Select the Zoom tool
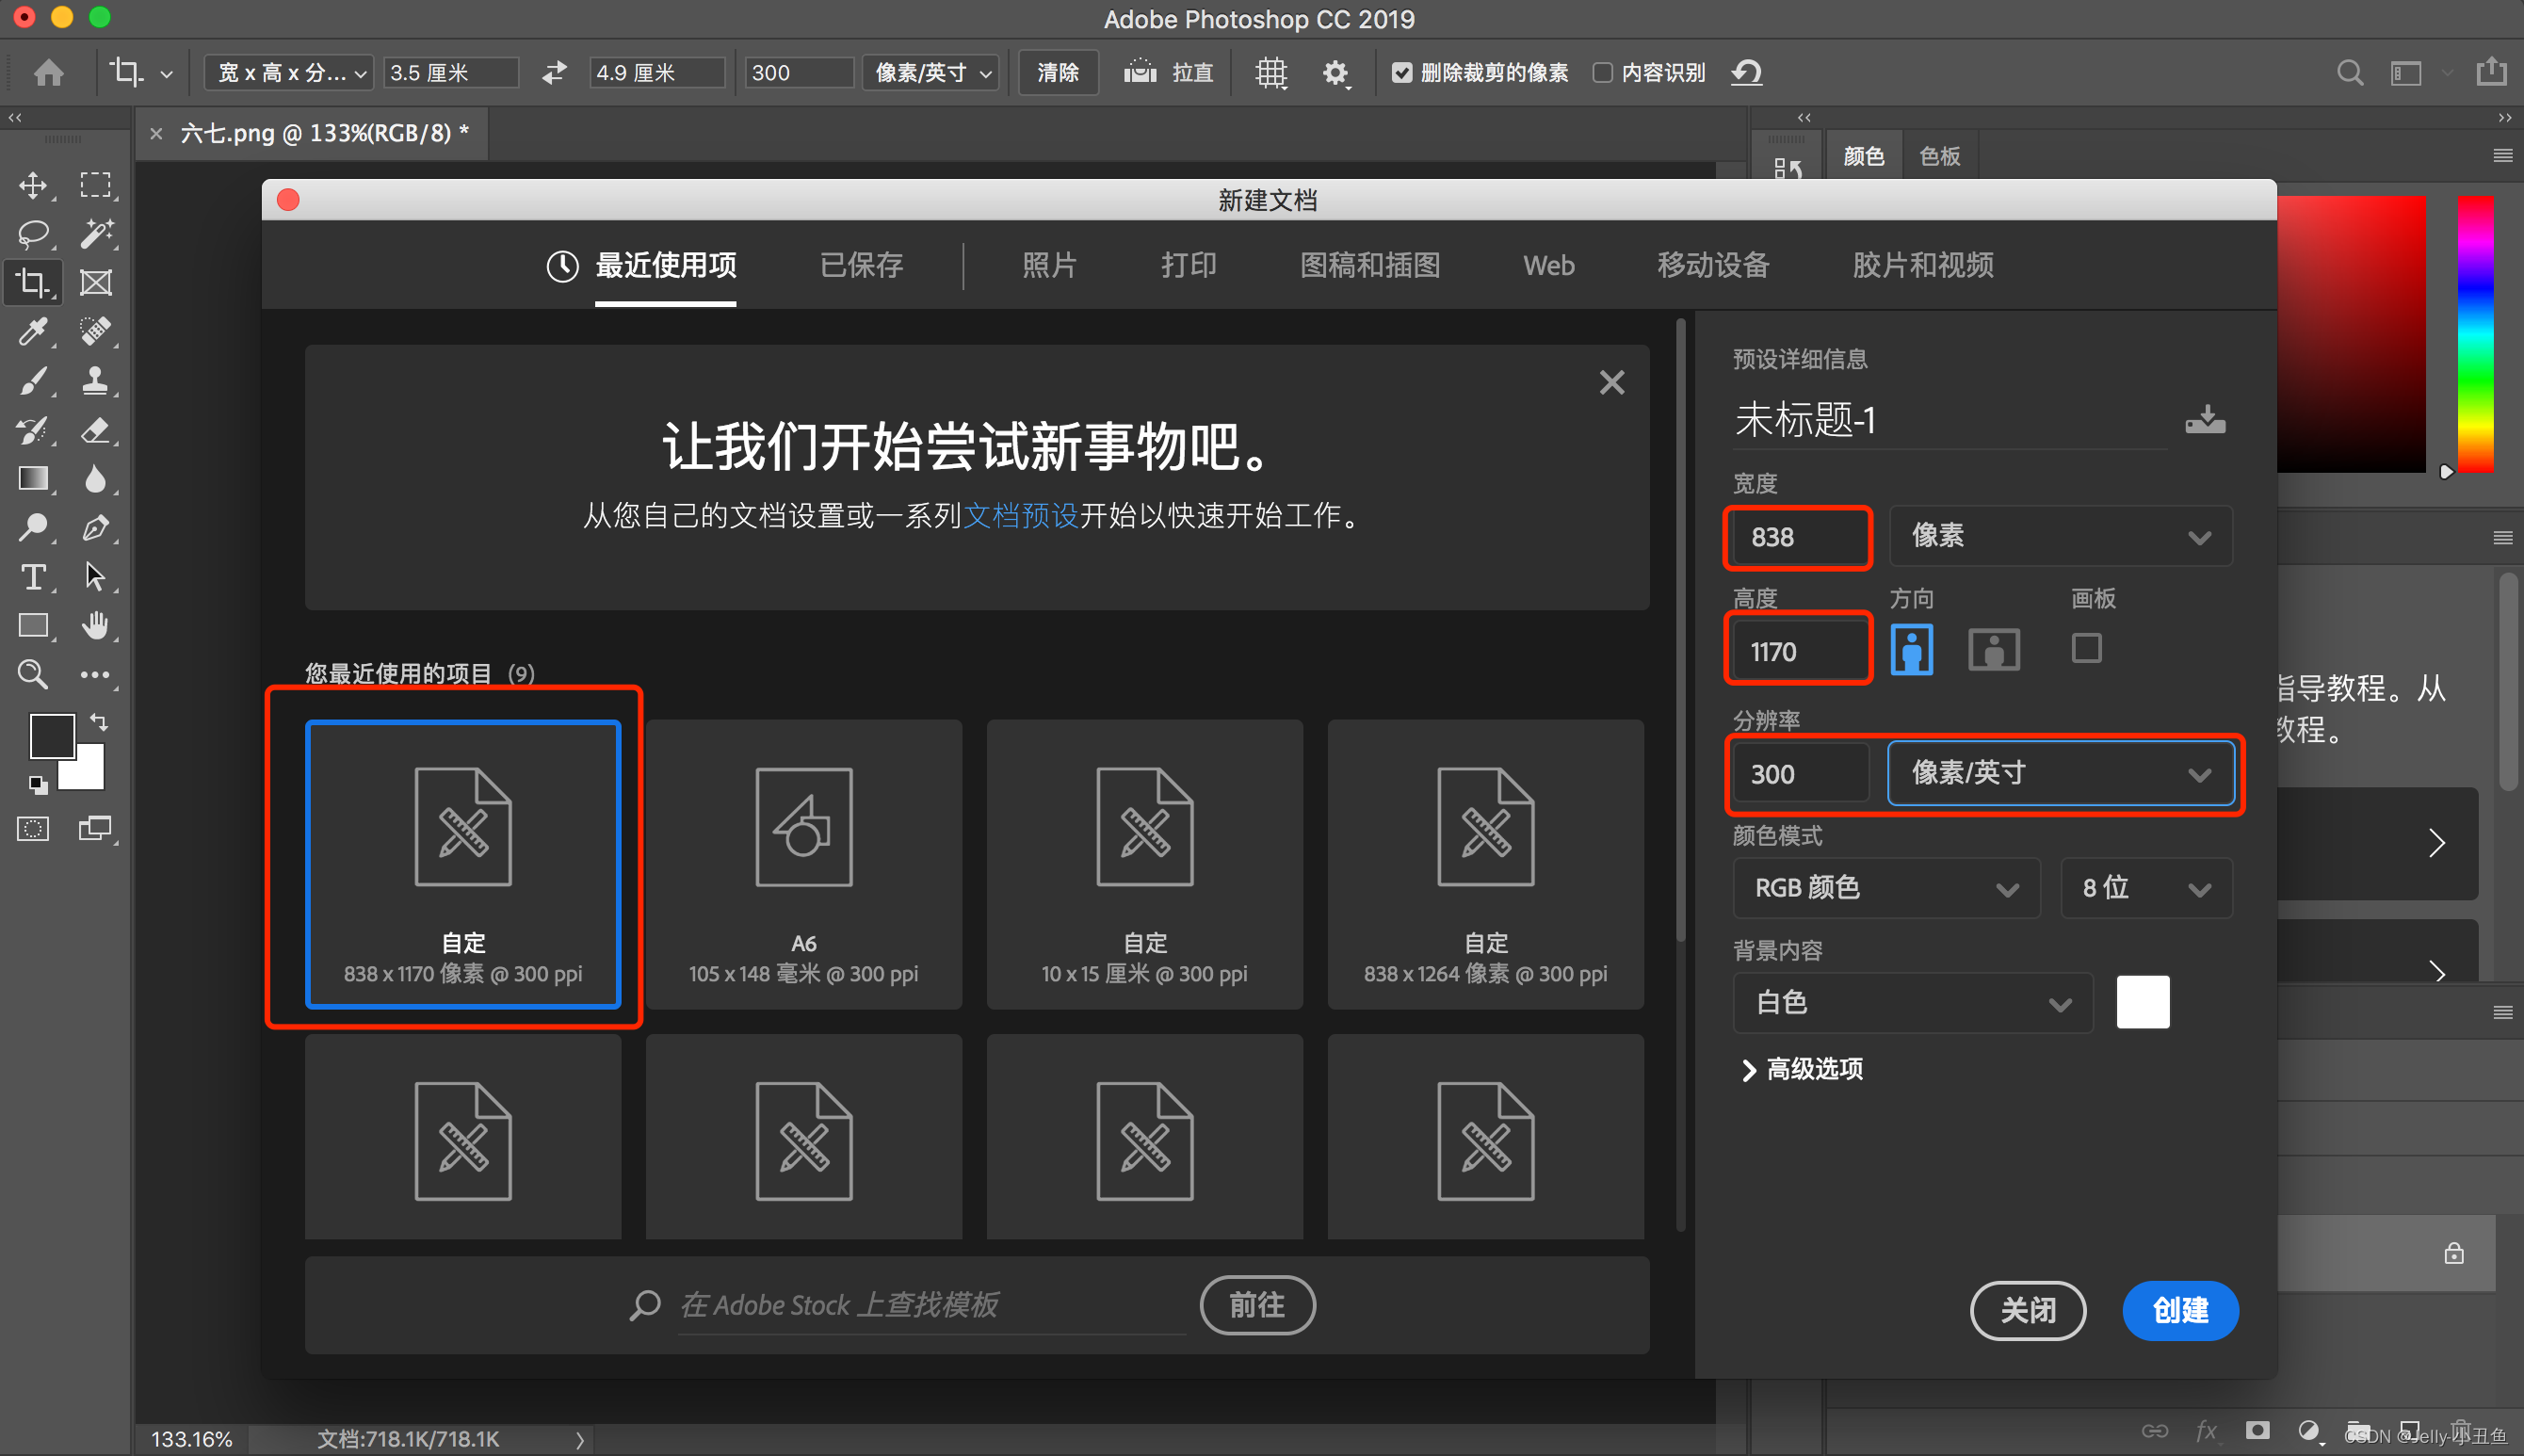This screenshot has width=2524, height=1456. click(32, 674)
